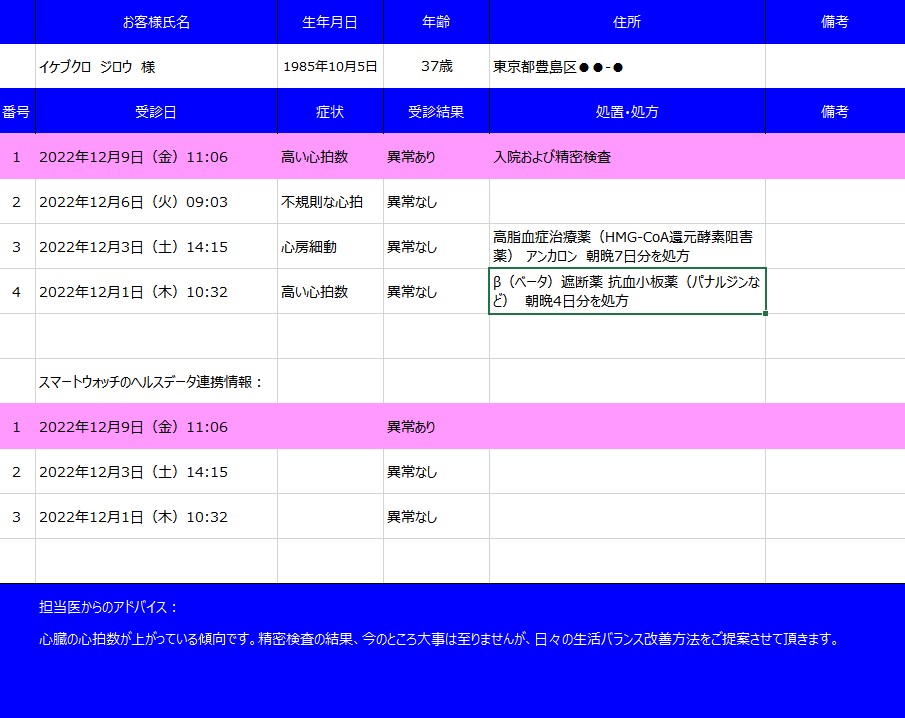Screen dimensions: 905x718
Task: Select the 高脂血症治療薬 prescription cell
Action: pyautogui.click(x=627, y=246)
